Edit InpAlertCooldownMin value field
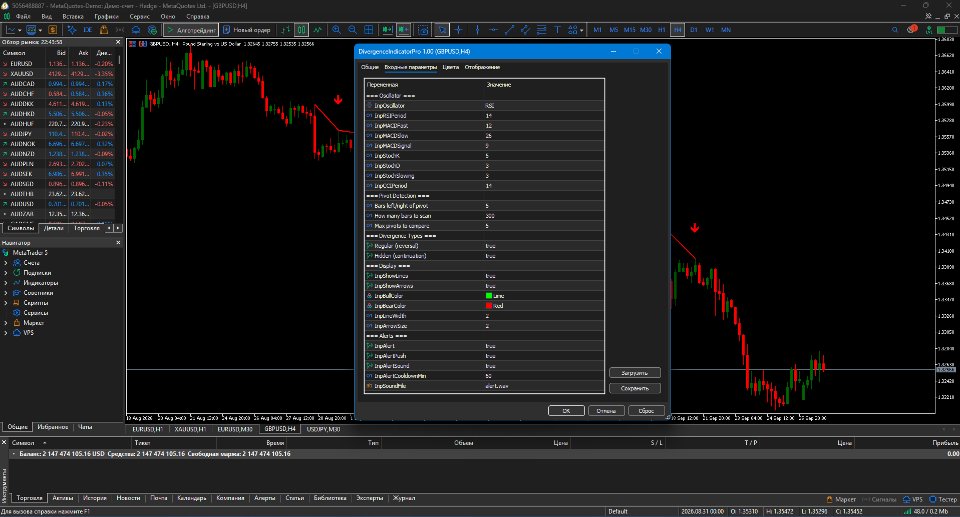This screenshot has width=960, height=517. 544,376
